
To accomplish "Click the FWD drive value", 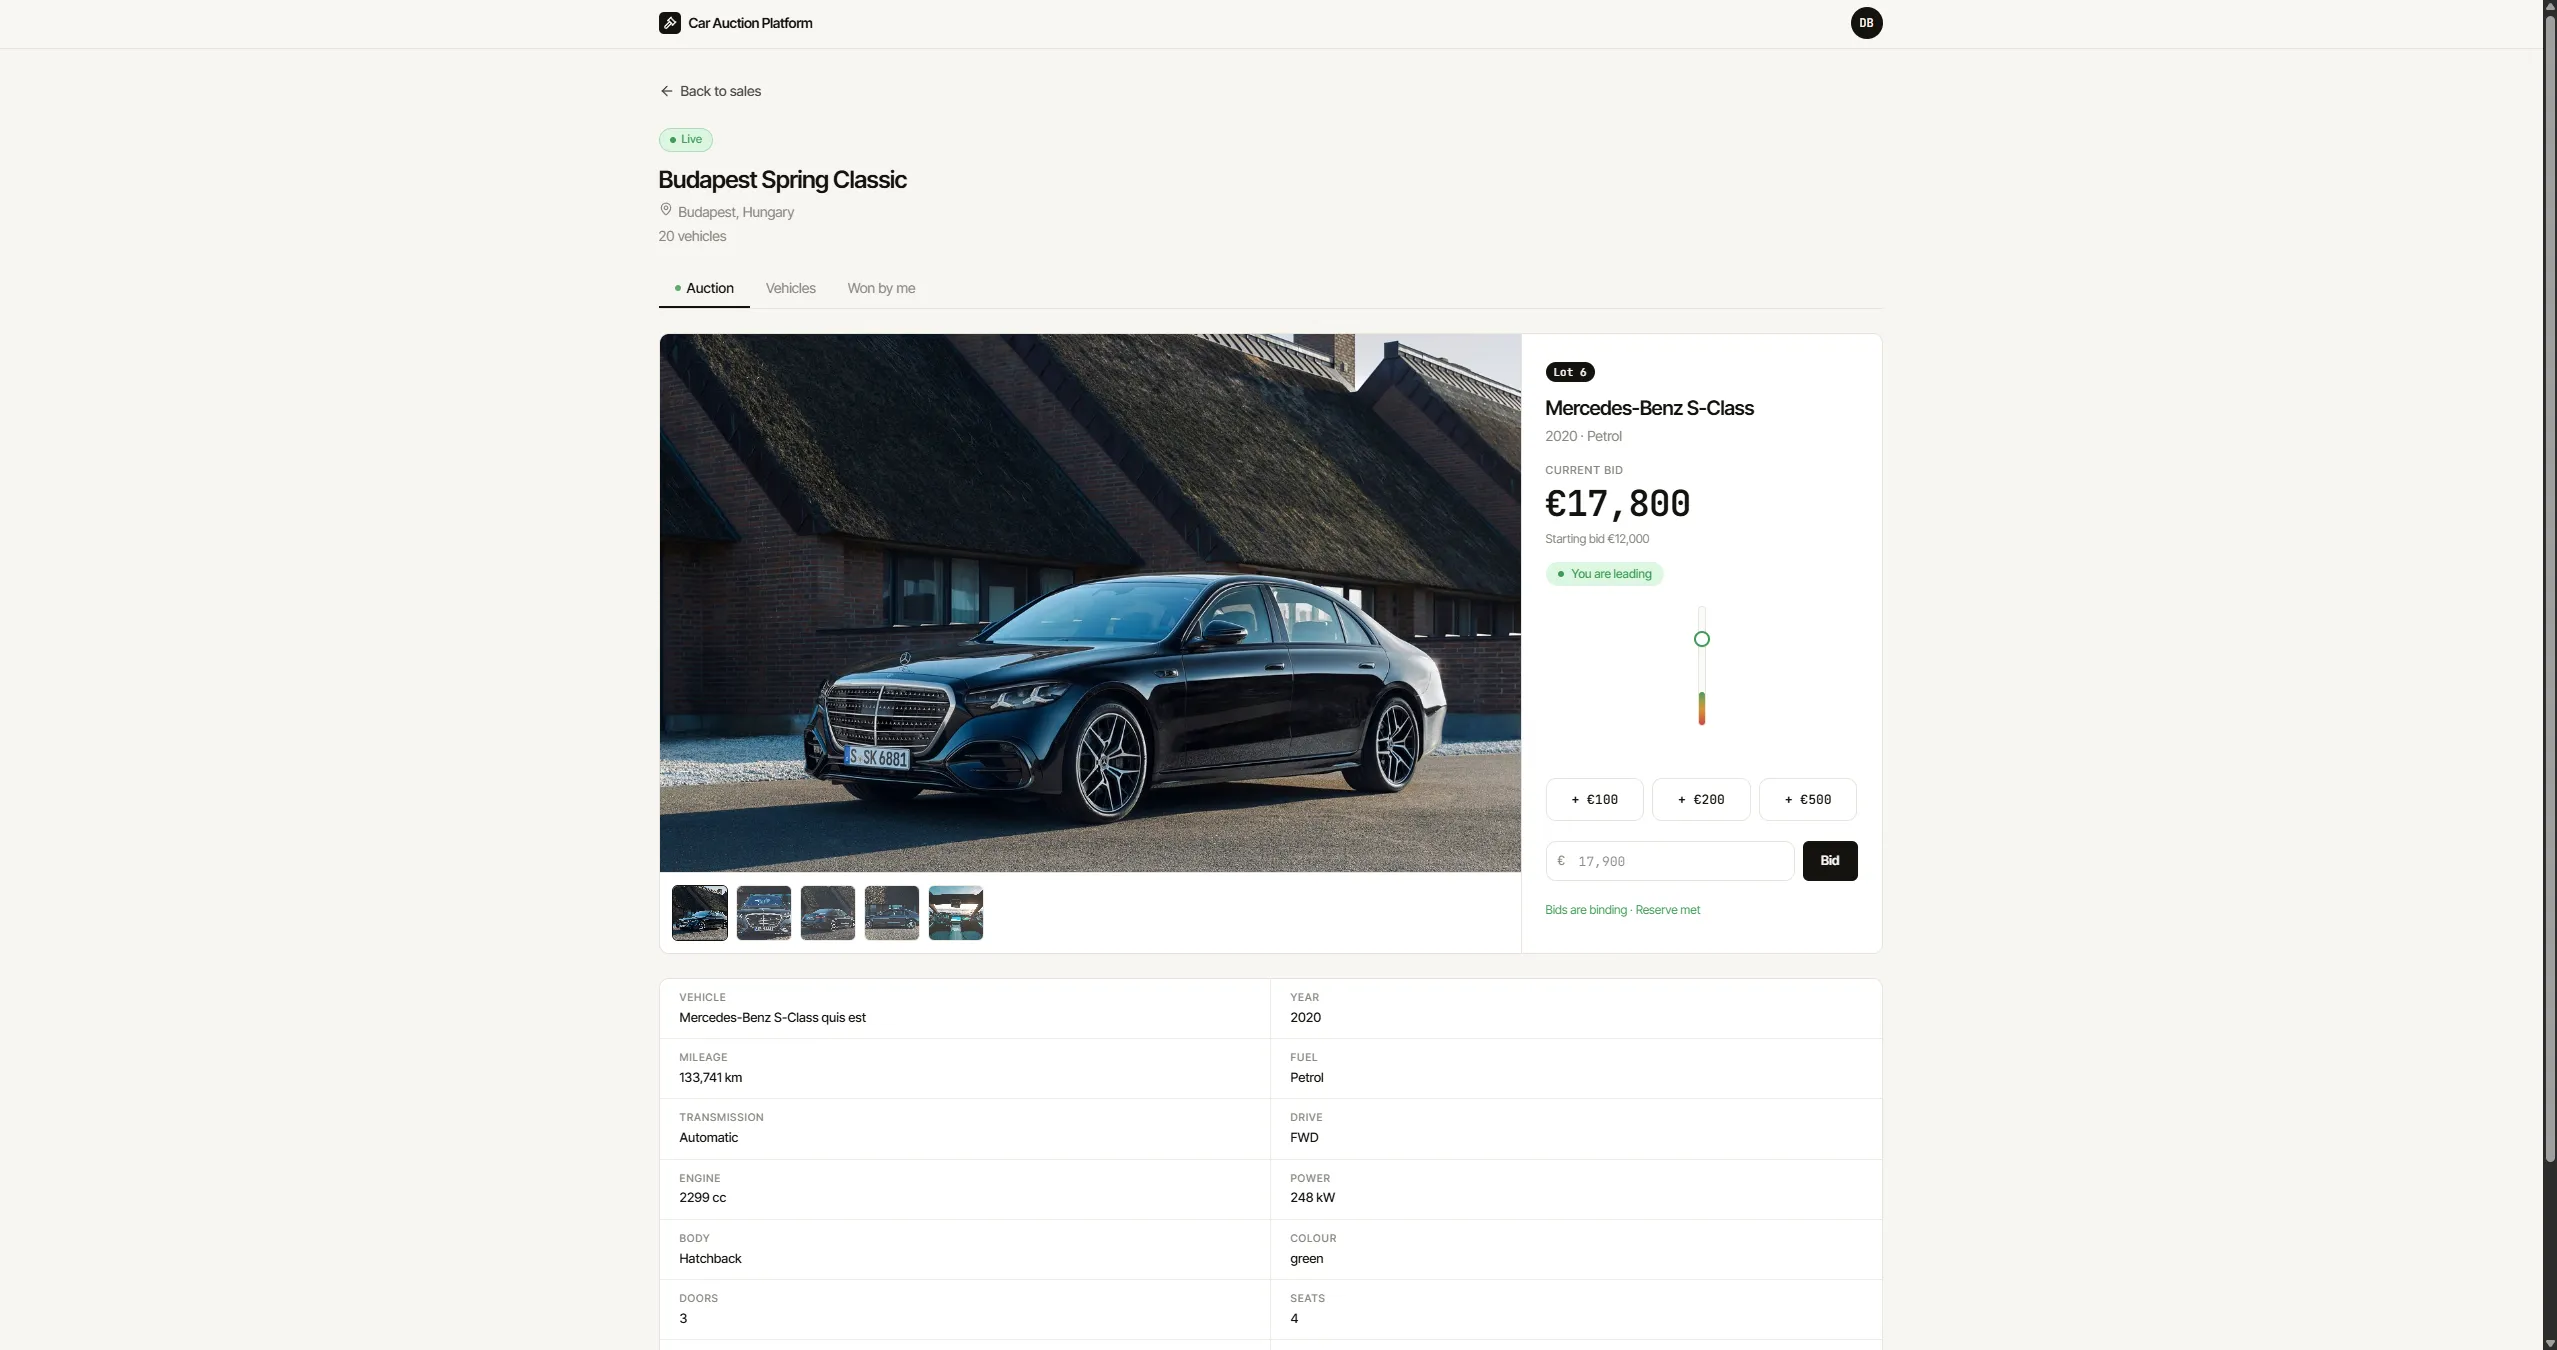I will click(x=1304, y=1138).
